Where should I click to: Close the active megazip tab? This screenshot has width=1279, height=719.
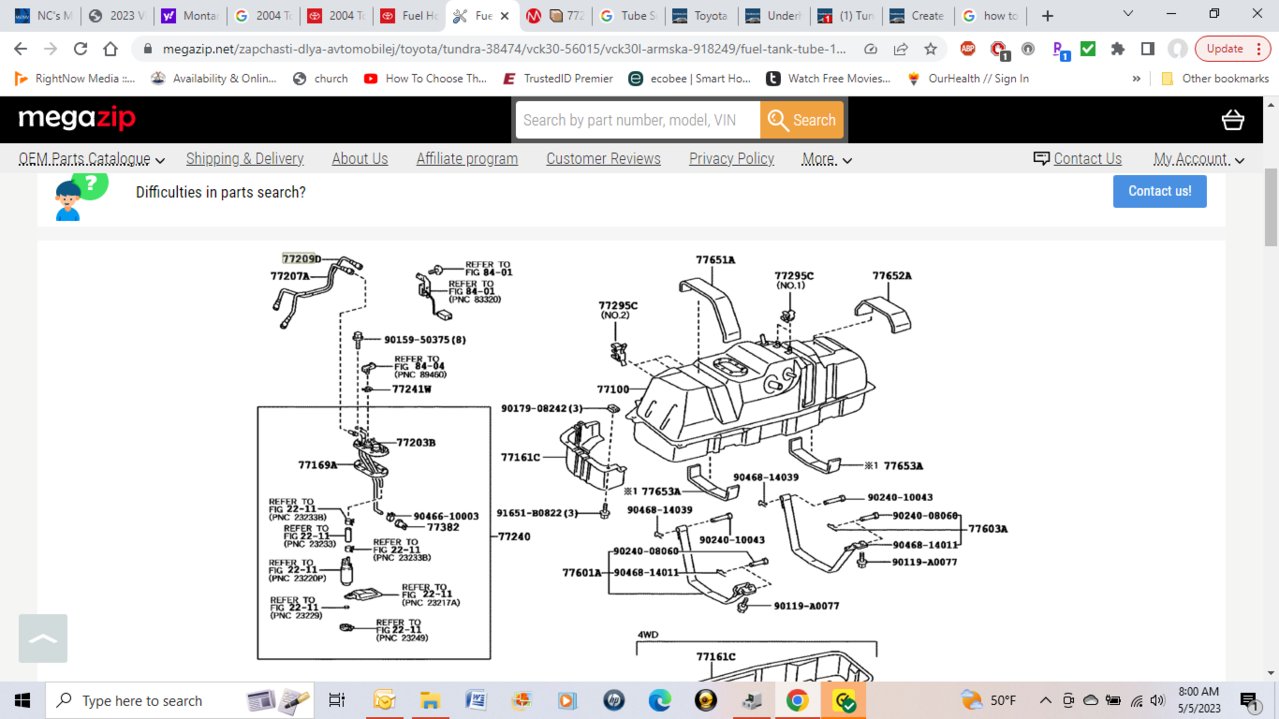[505, 16]
